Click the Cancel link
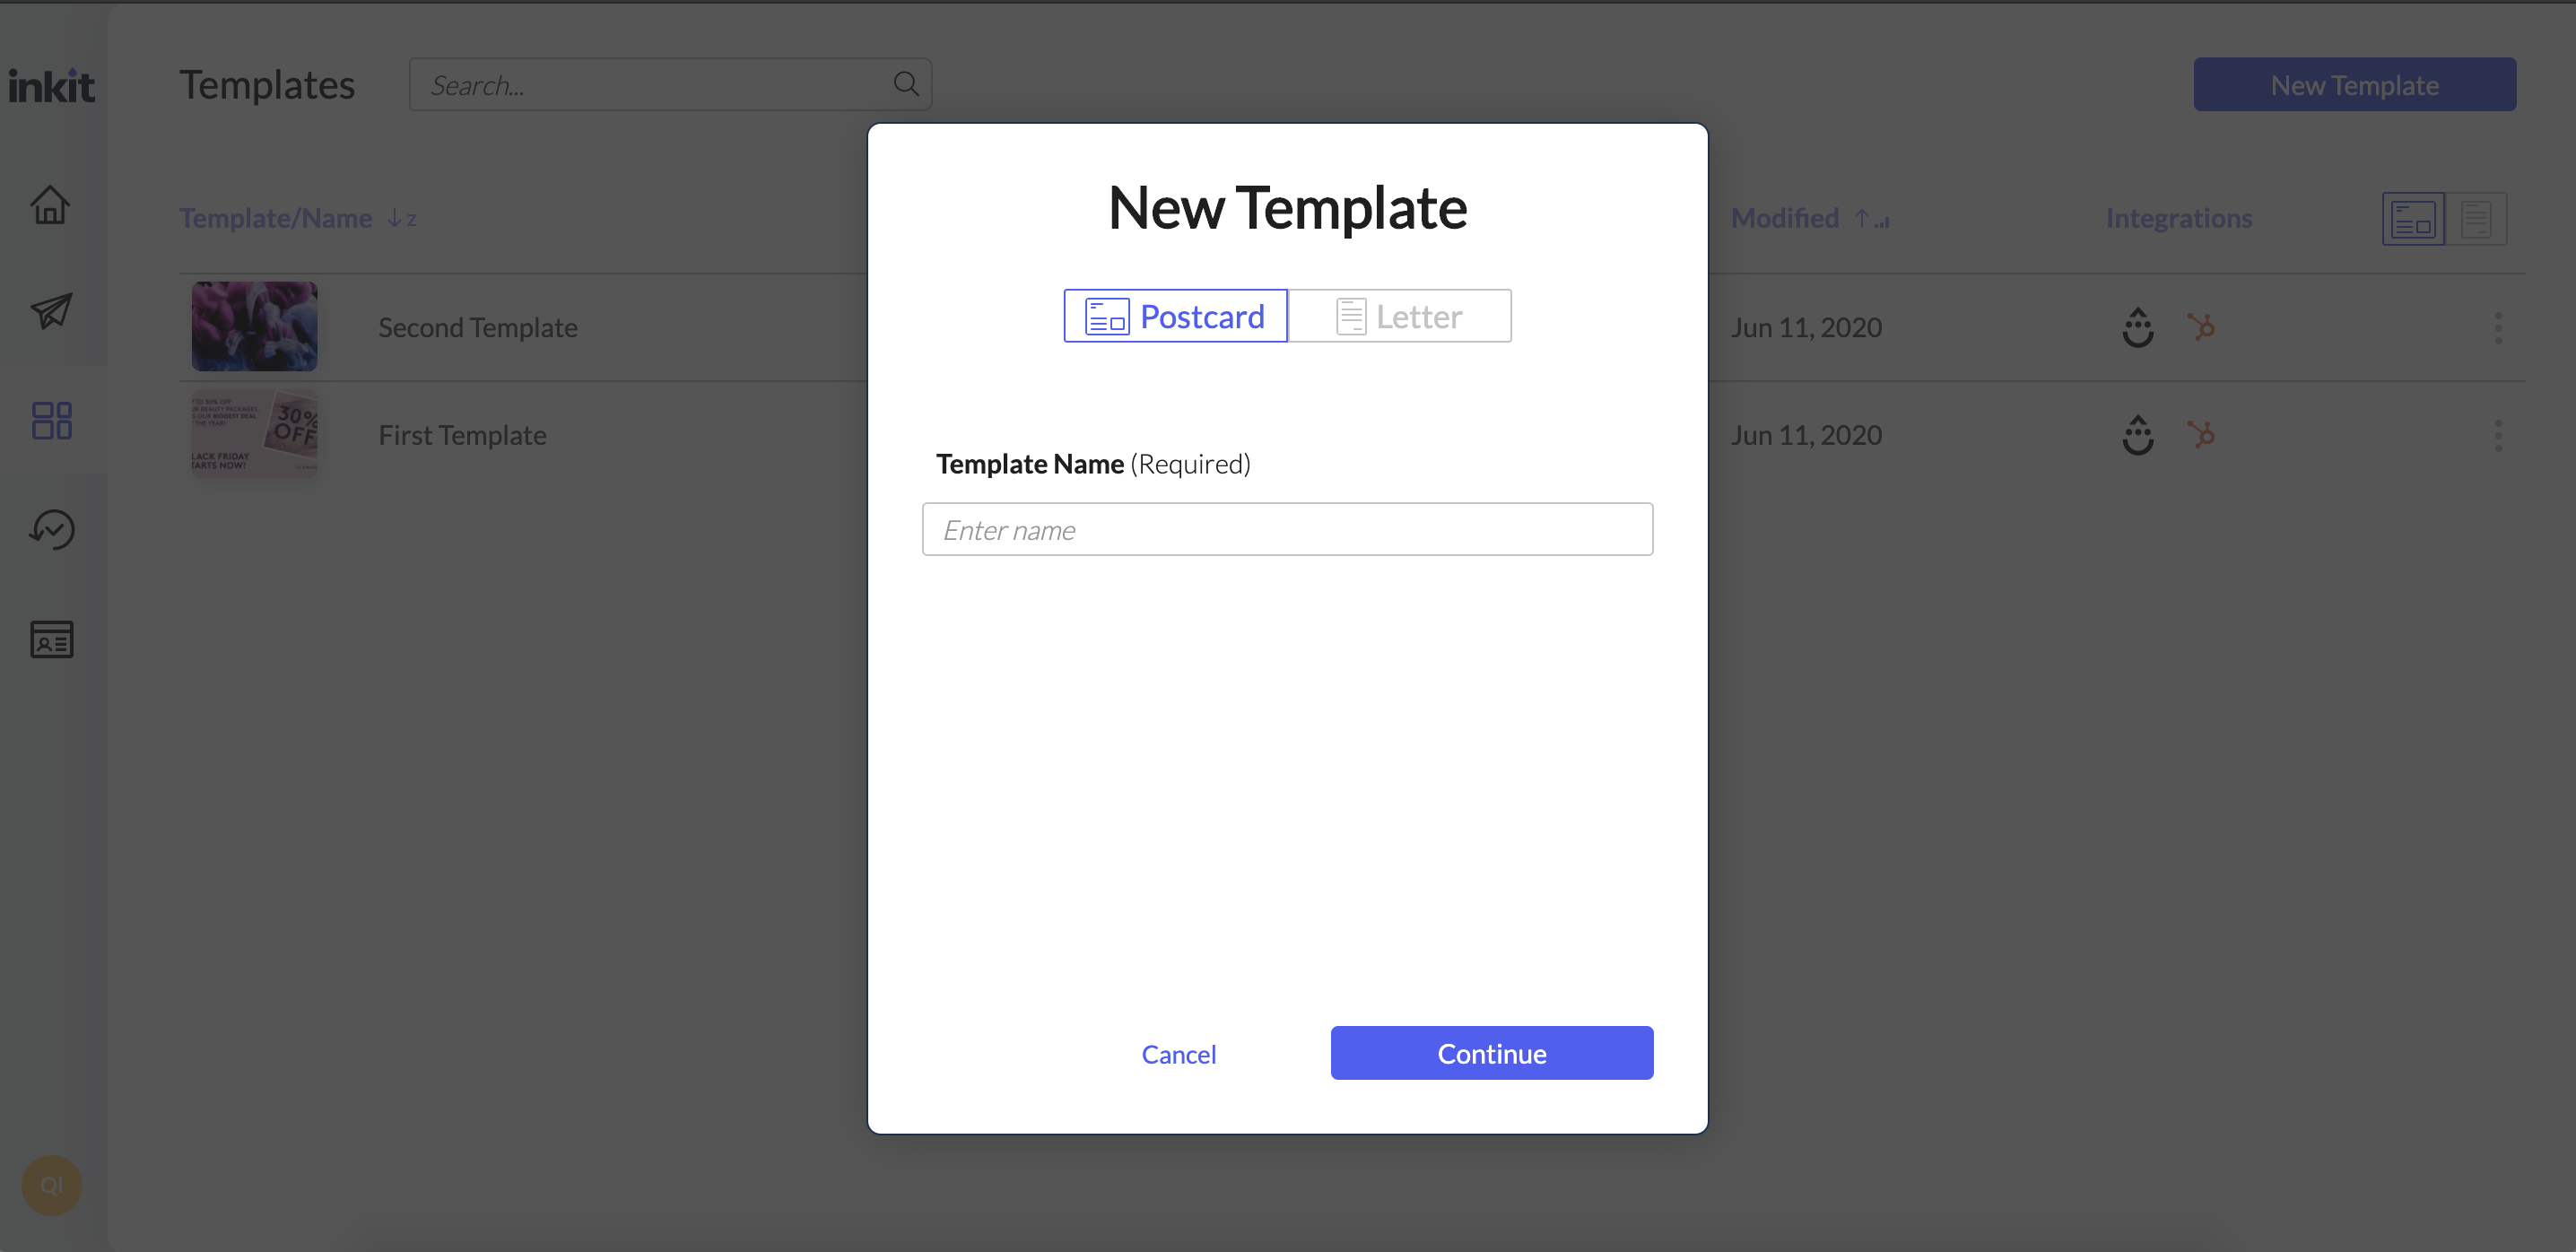The width and height of the screenshot is (2576, 1252). (1178, 1054)
